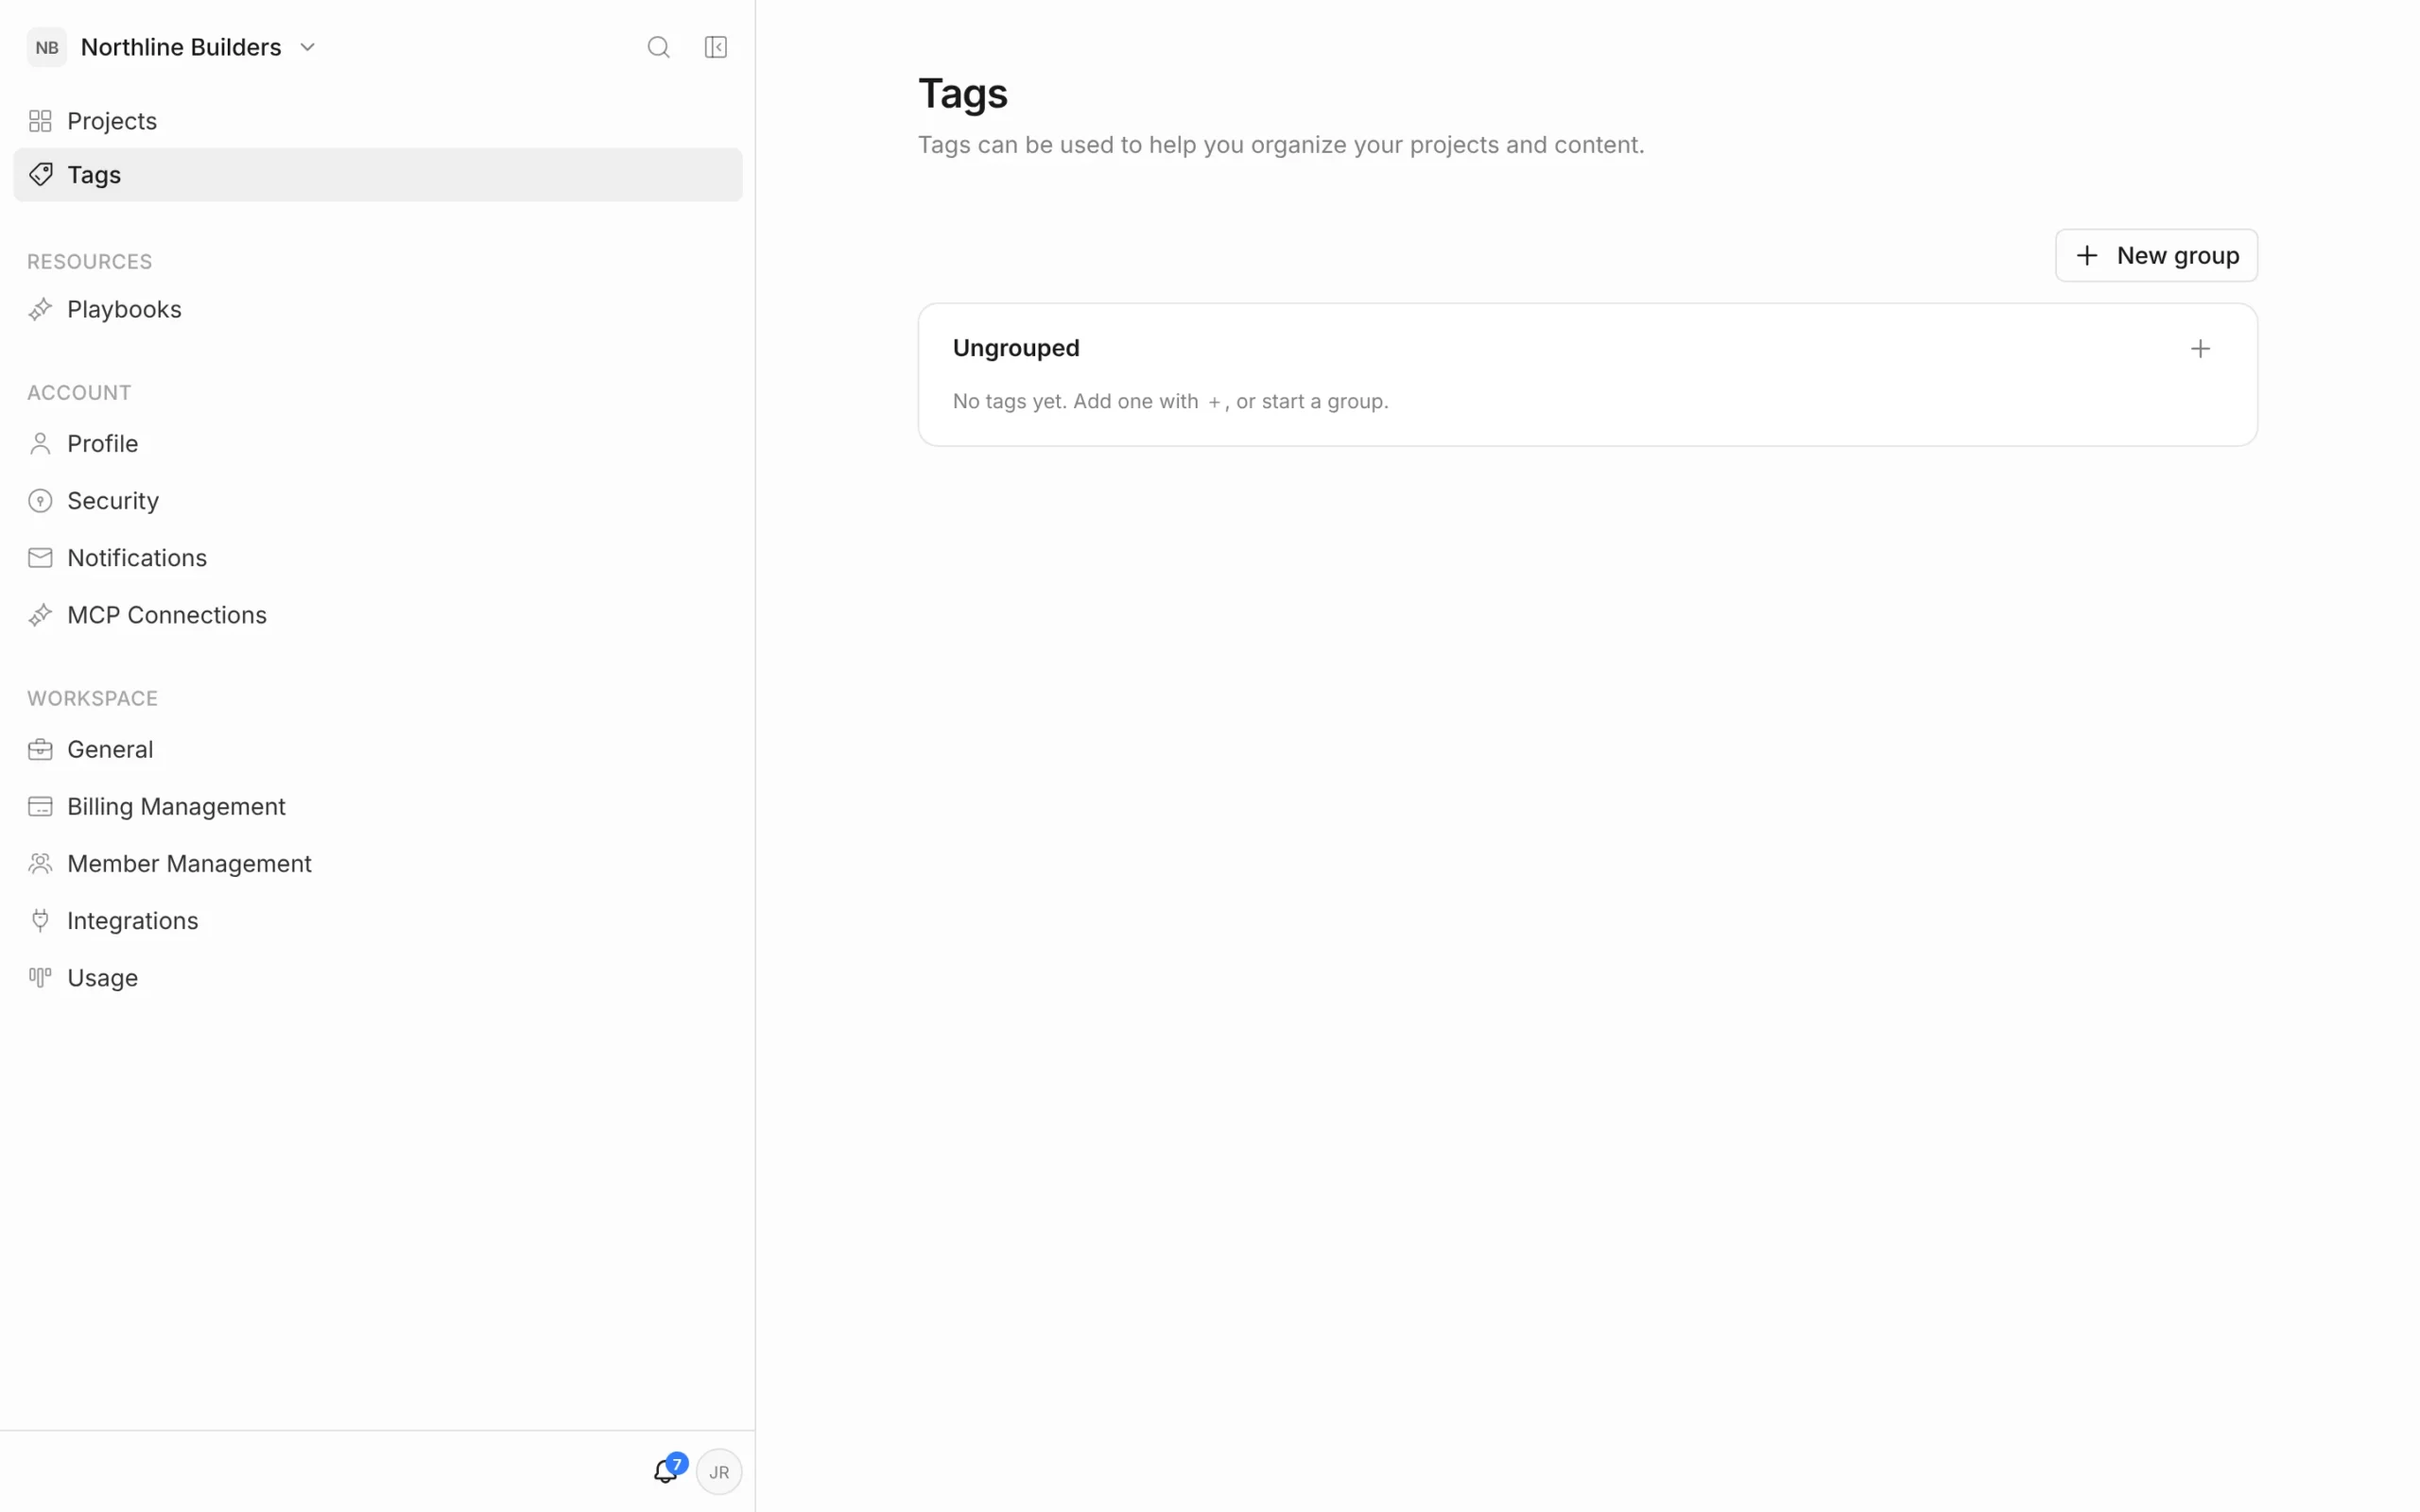Click the Projects grid icon
Viewport: 2420px width, 1512px height.
click(40, 121)
